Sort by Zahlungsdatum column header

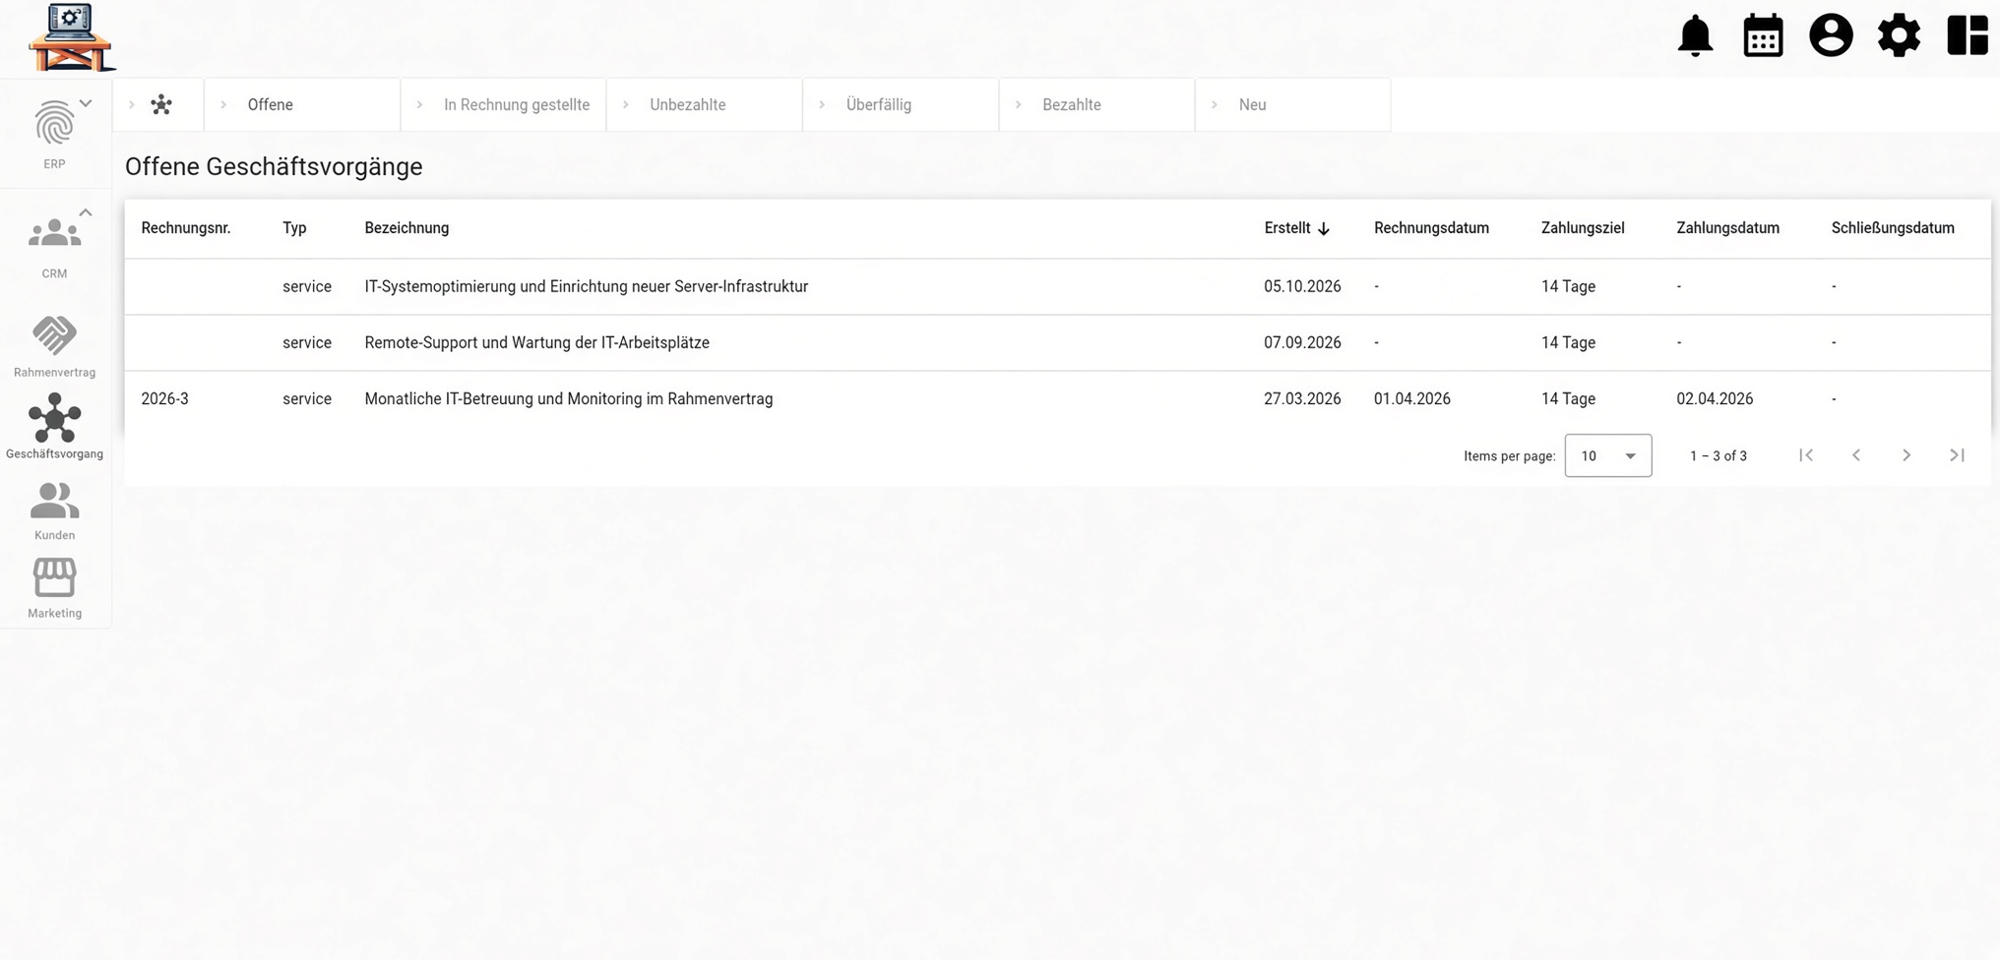coord(1728,228)
